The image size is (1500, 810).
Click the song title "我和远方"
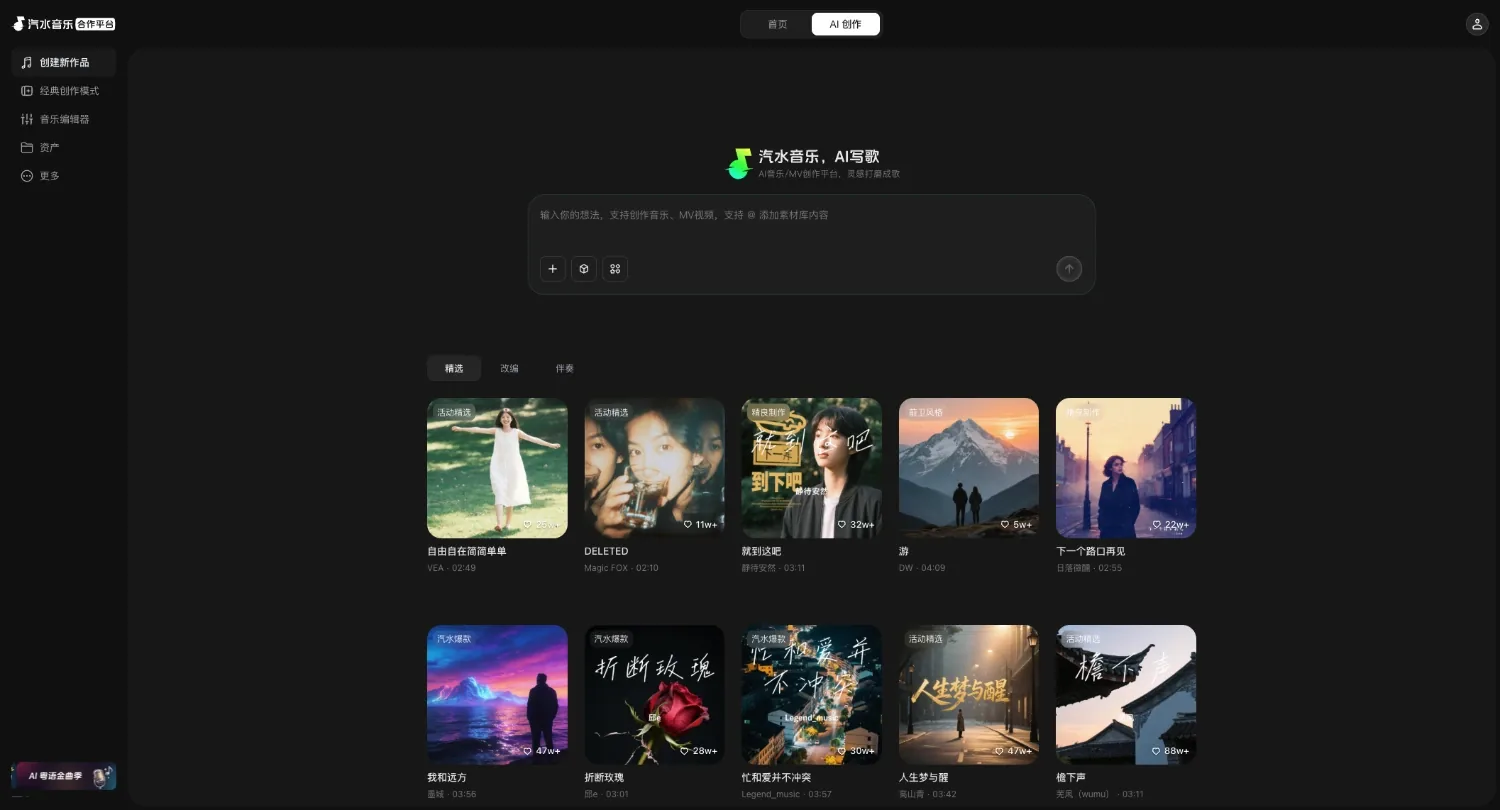(447, 778)
